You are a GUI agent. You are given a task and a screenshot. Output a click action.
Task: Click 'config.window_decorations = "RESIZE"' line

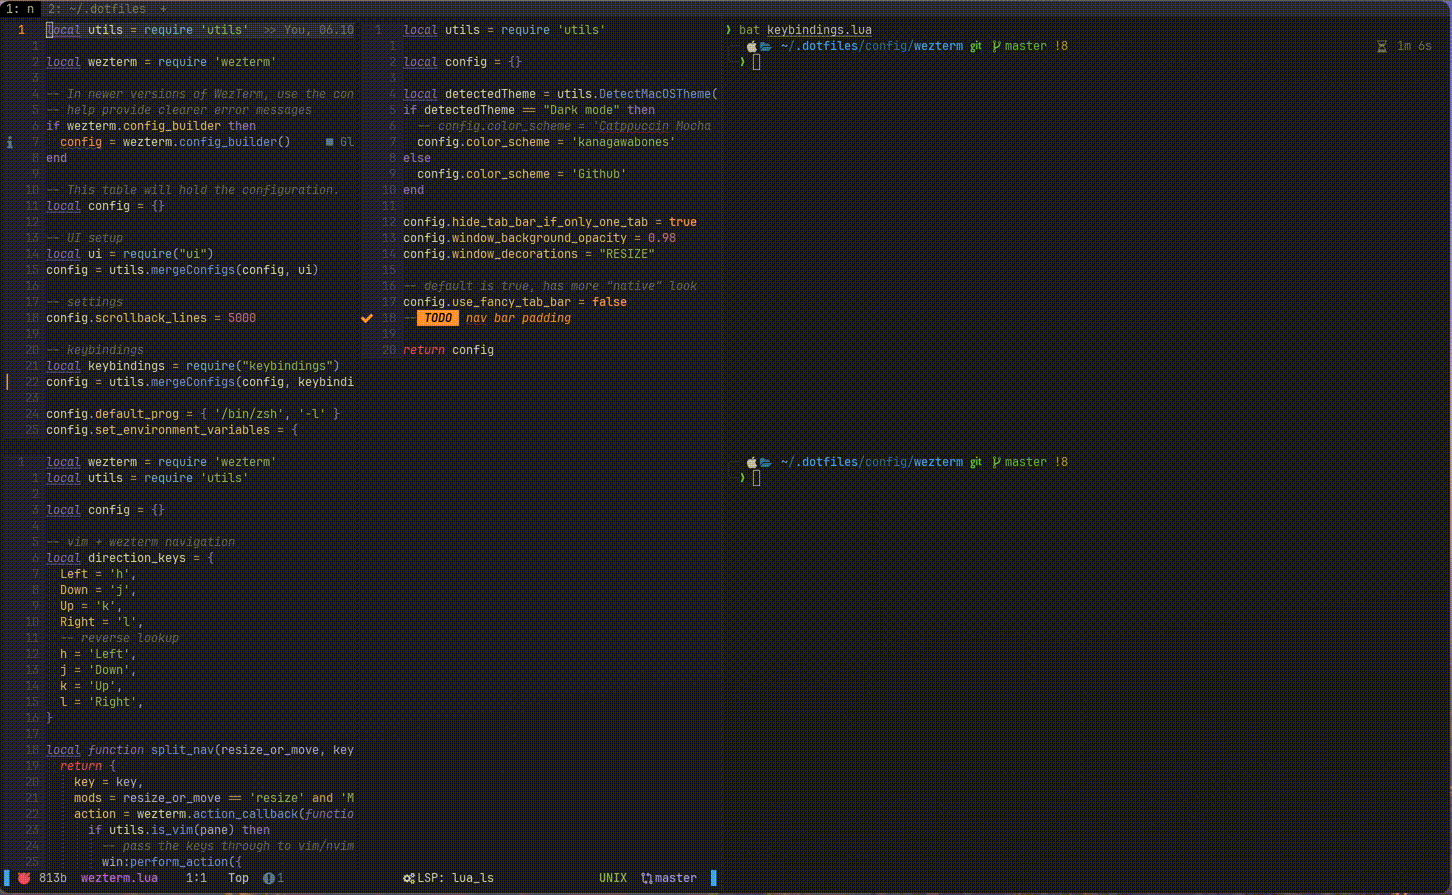point(529,254)
